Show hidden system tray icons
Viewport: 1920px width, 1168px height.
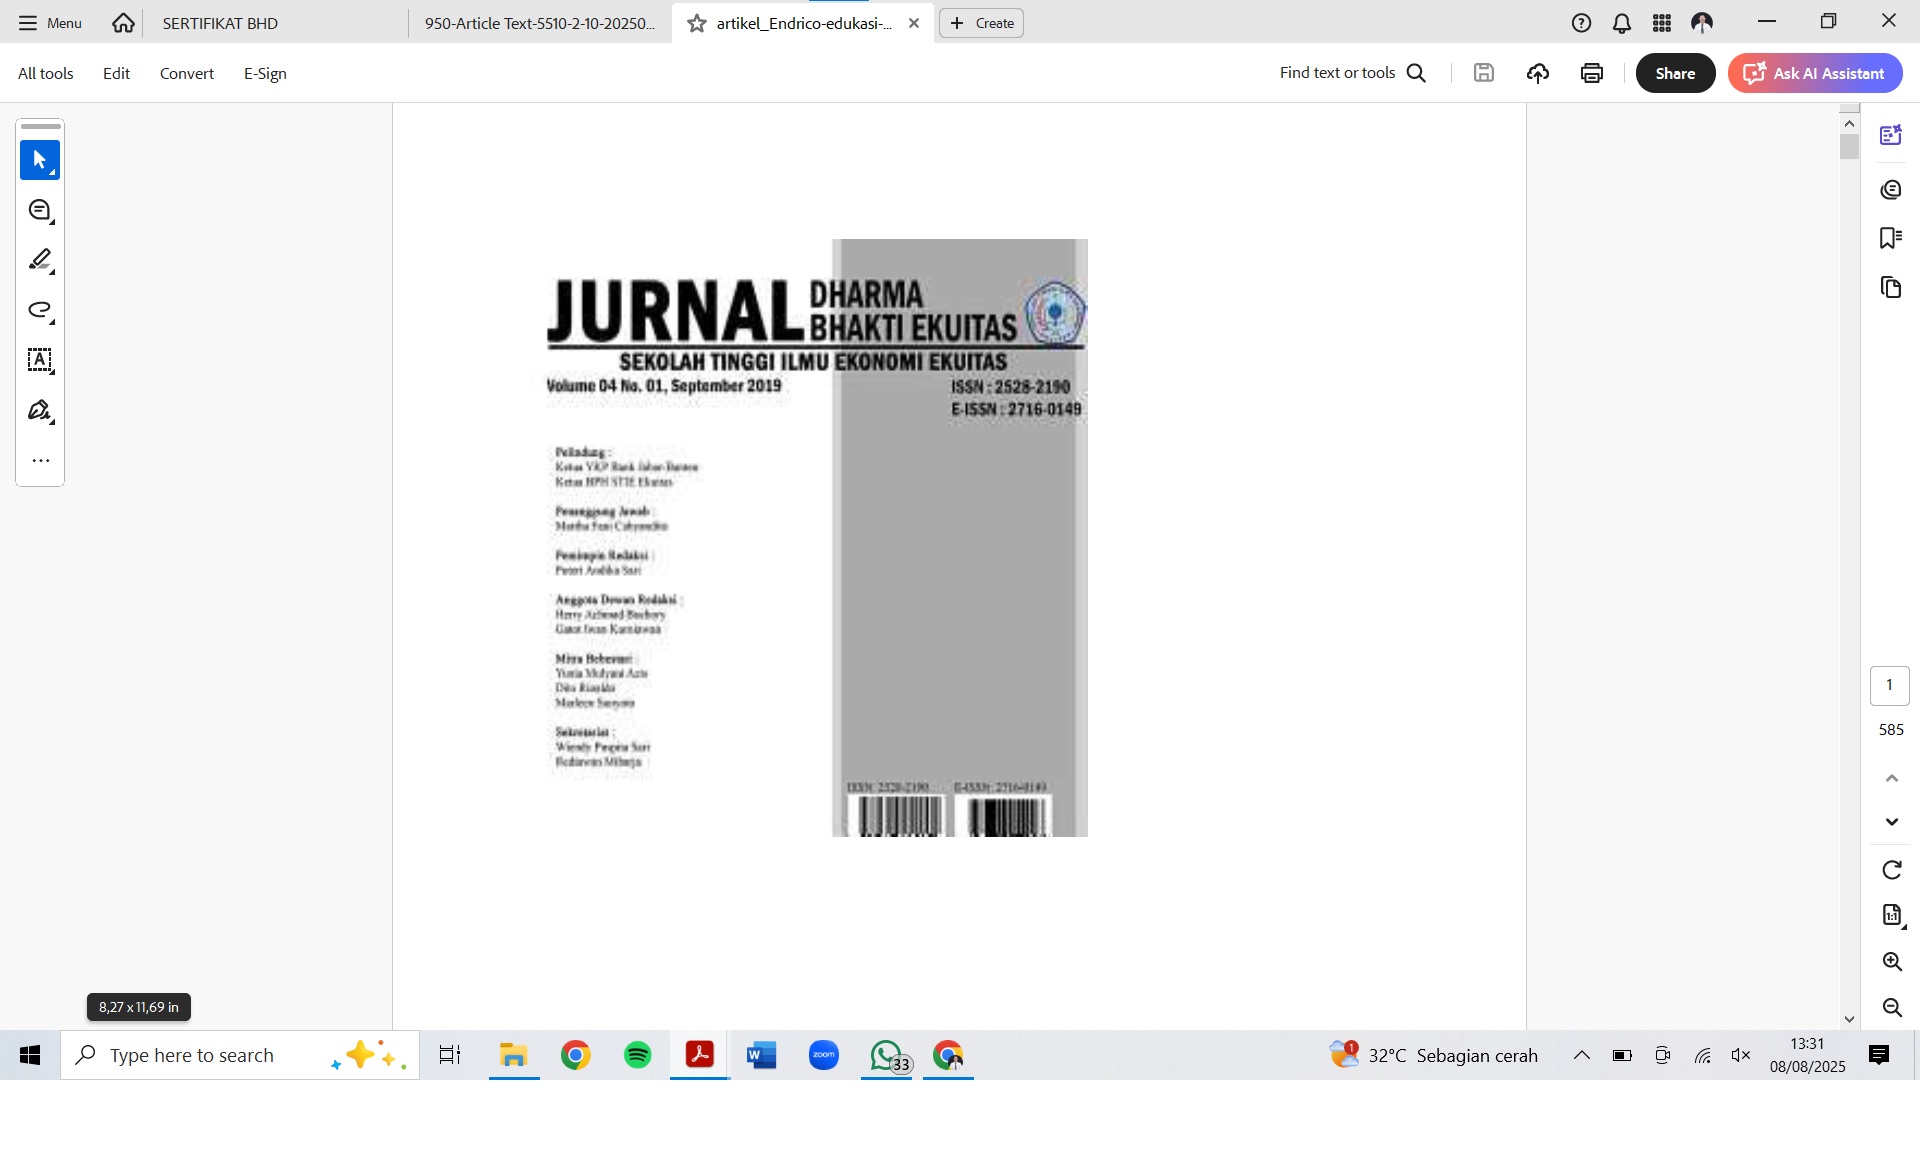click(x=1582, y=1055)
